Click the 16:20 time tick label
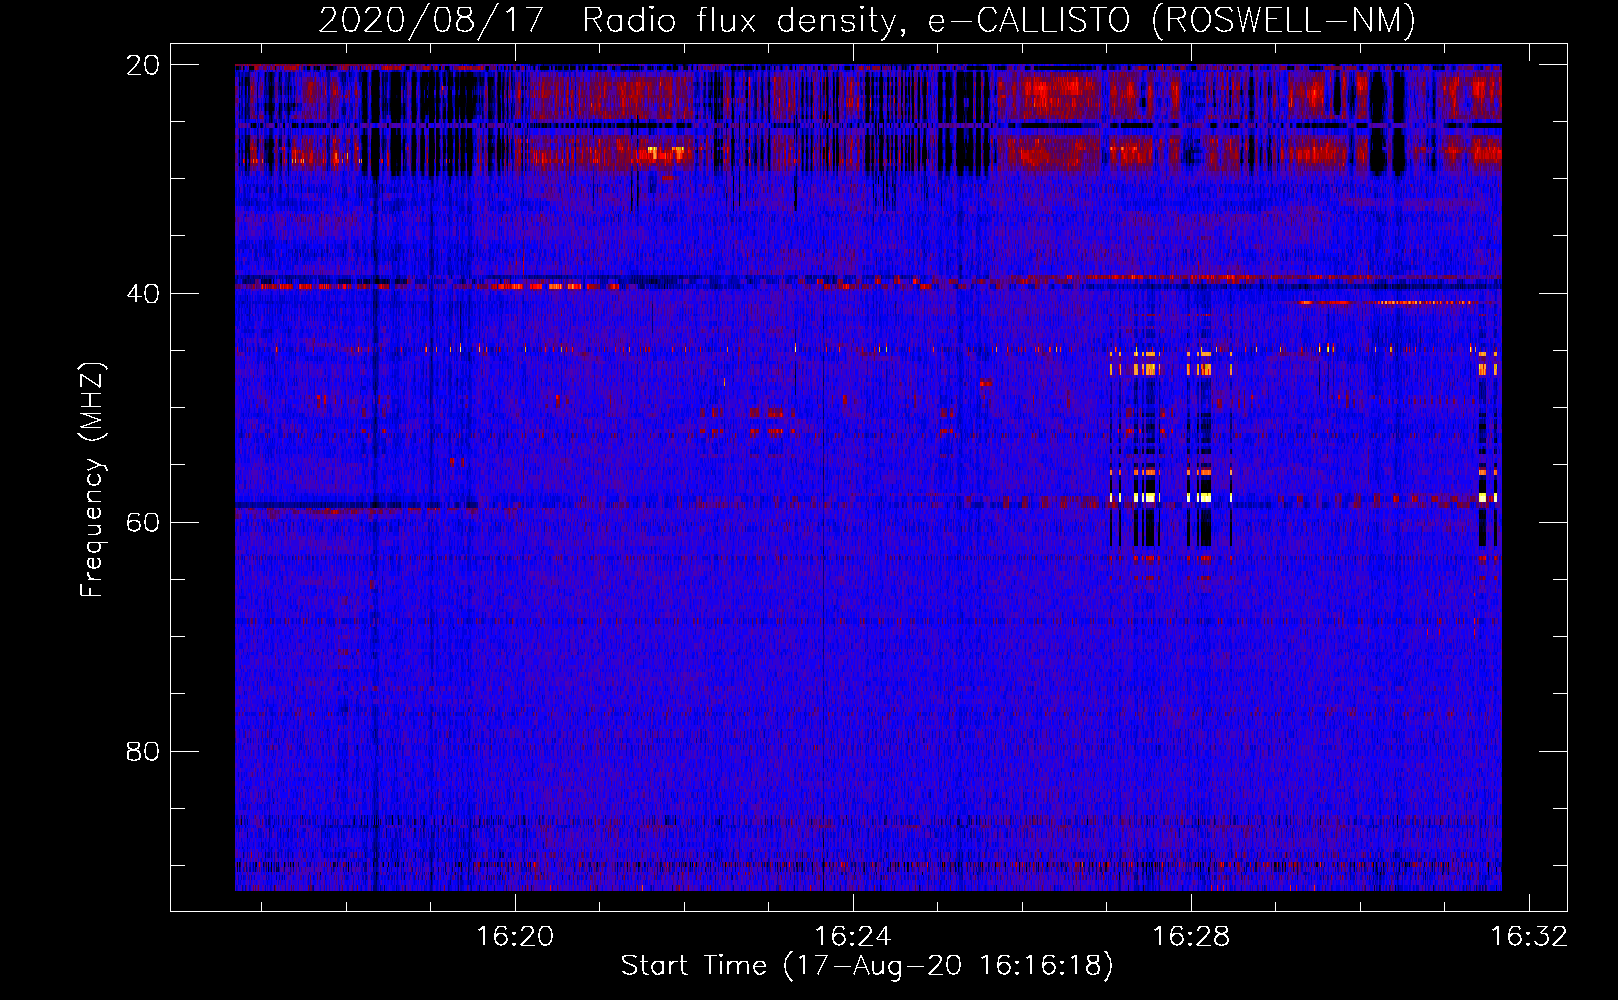The height and width of the screenshot is (1000, 1618). [x=515, y=936]
